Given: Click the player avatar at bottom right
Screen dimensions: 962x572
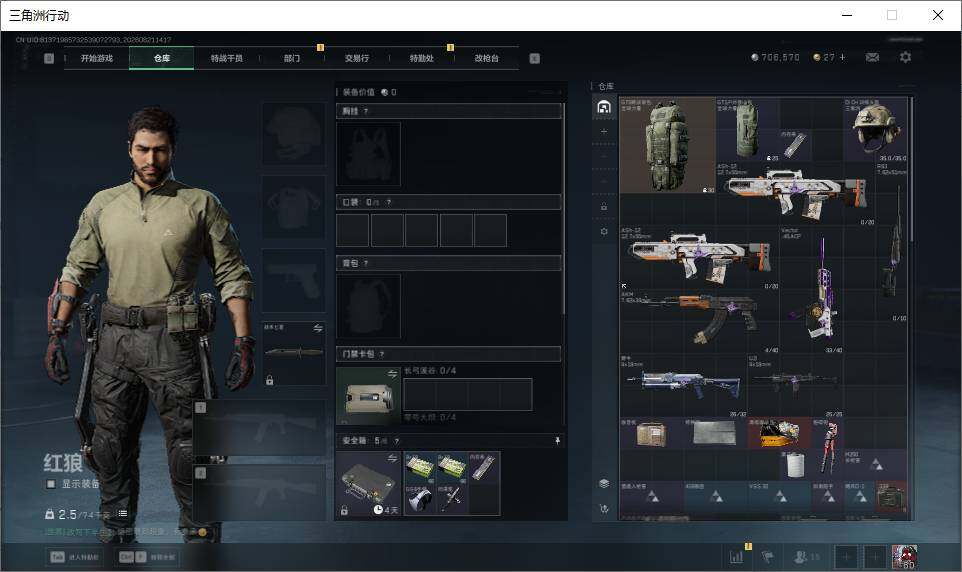Looking at the screenshot, I should 904,557.
